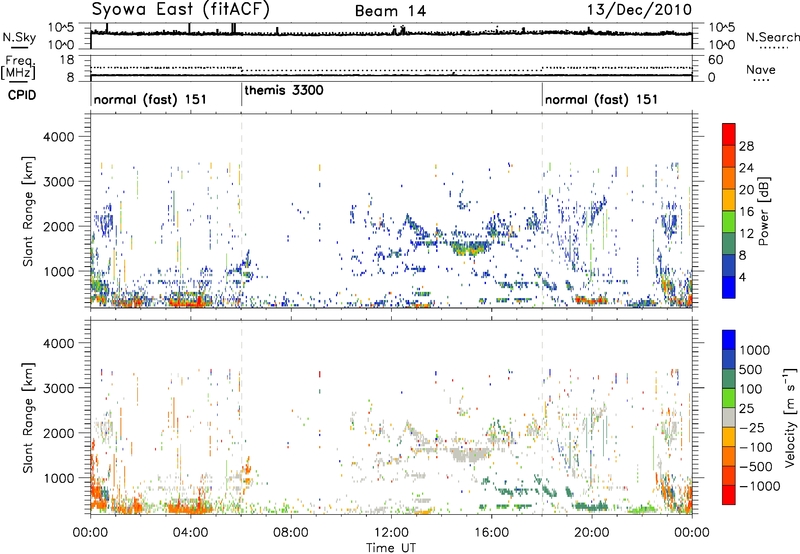This screenshot has width=800, height=554.
Task: Click the 'N.Search' legend label
Action: tap(773, 37)
